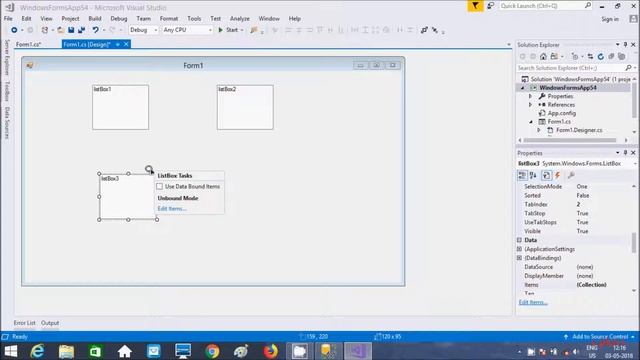Click the Save icon in the toolbar
The width and height of the screenshot is (640, 360).
pyautogui.click(x=71, y=30)
